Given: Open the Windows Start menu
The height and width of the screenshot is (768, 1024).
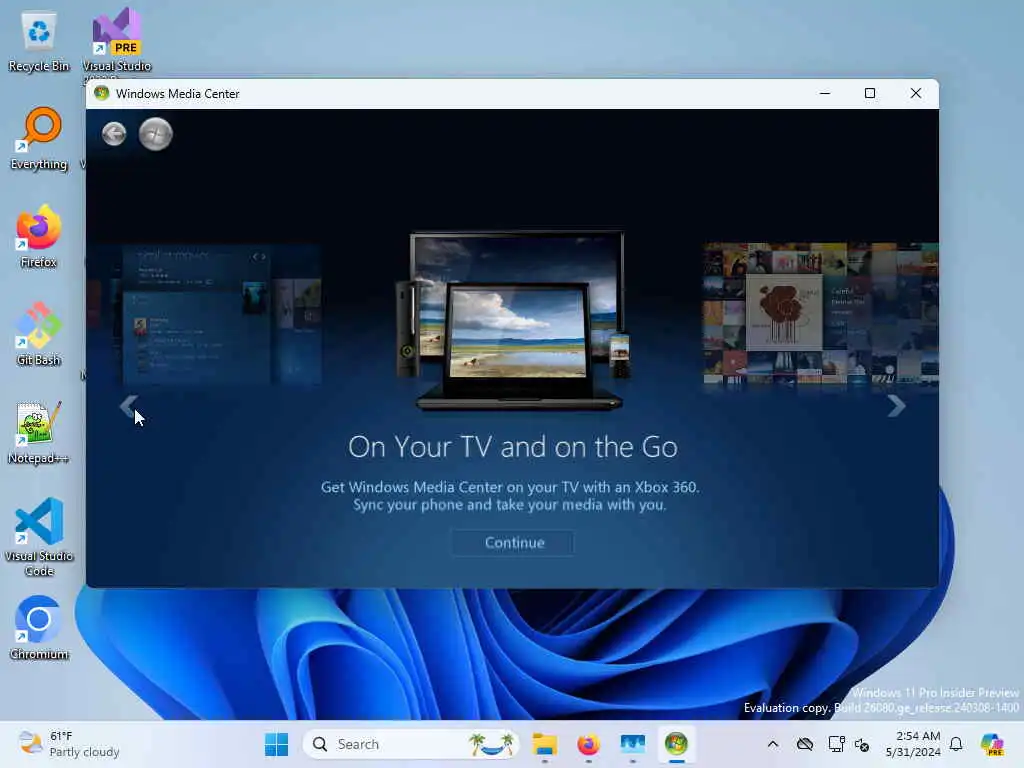Looking at the screenshot, I should click(276, 744).
